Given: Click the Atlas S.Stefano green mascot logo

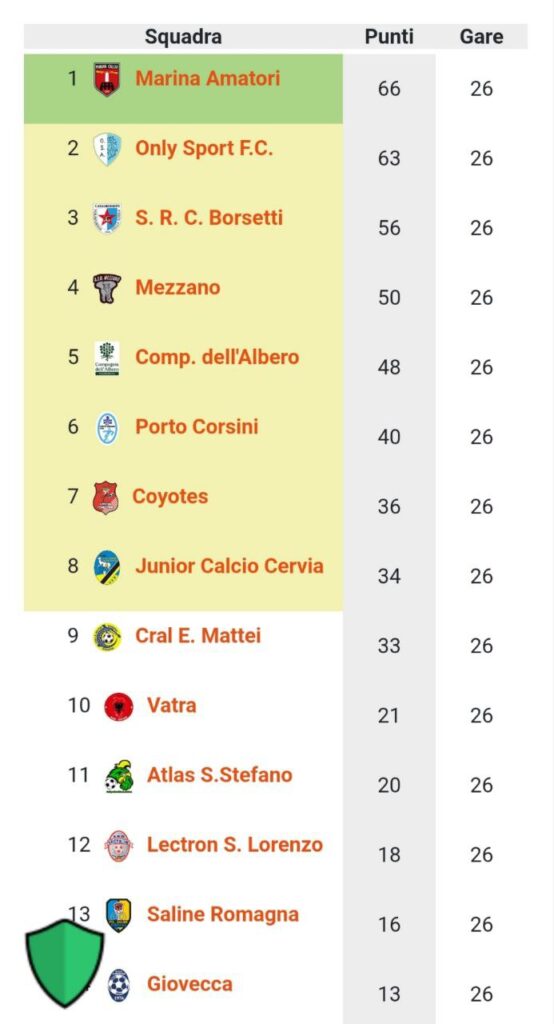Looking at the screenshot, I should [119, 776].
